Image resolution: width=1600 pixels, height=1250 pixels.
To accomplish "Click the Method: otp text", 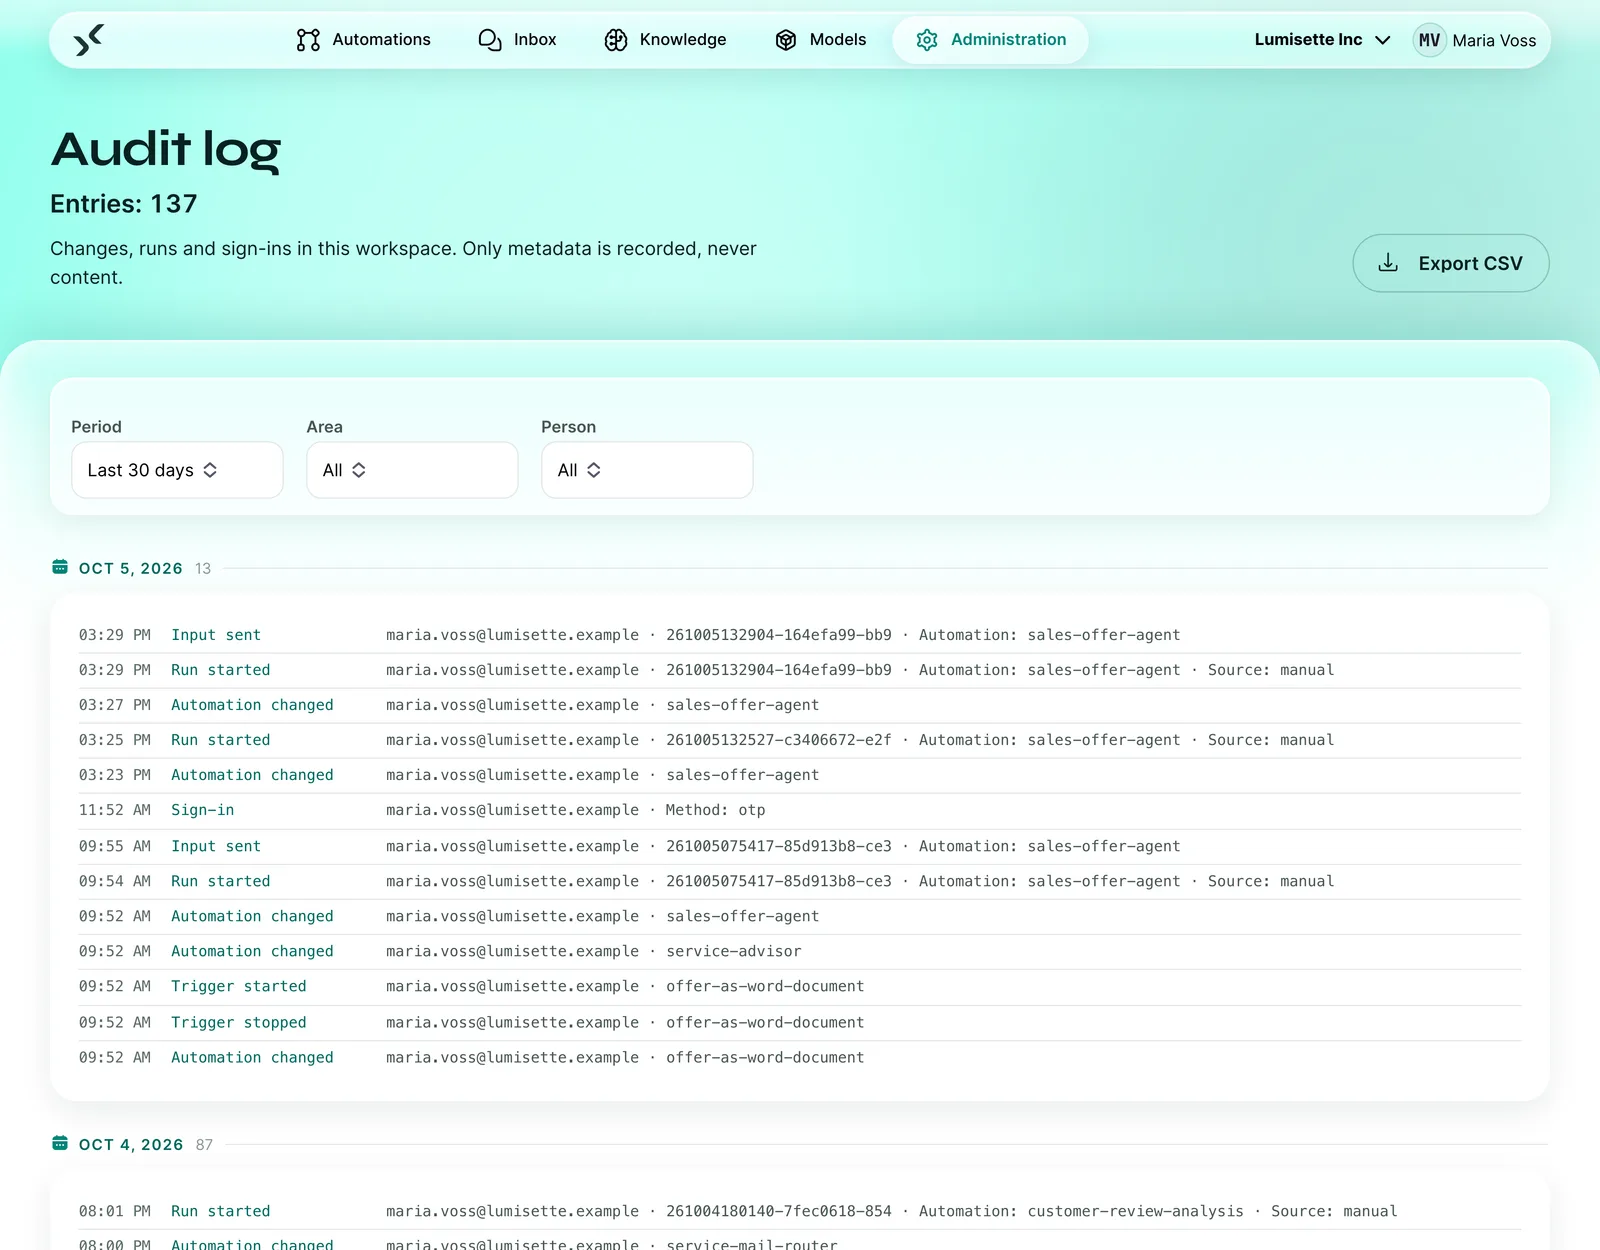I will [x=715, y=810].
